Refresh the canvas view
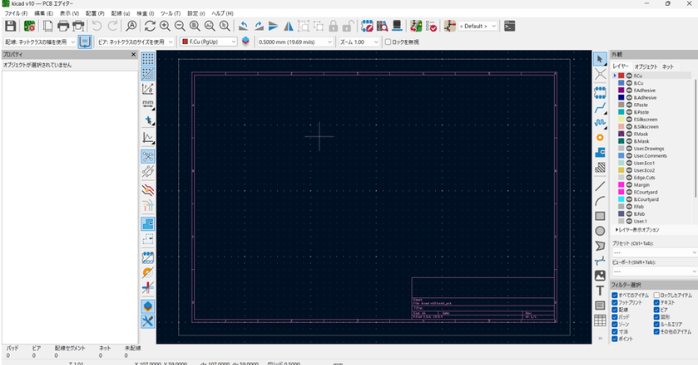This screenshot has width=698, height=365. coord(150,26)
